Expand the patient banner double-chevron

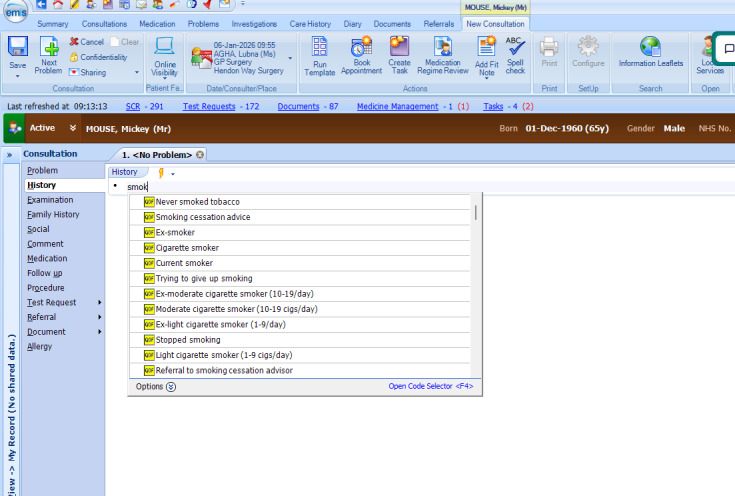click(x=73, y=128)
